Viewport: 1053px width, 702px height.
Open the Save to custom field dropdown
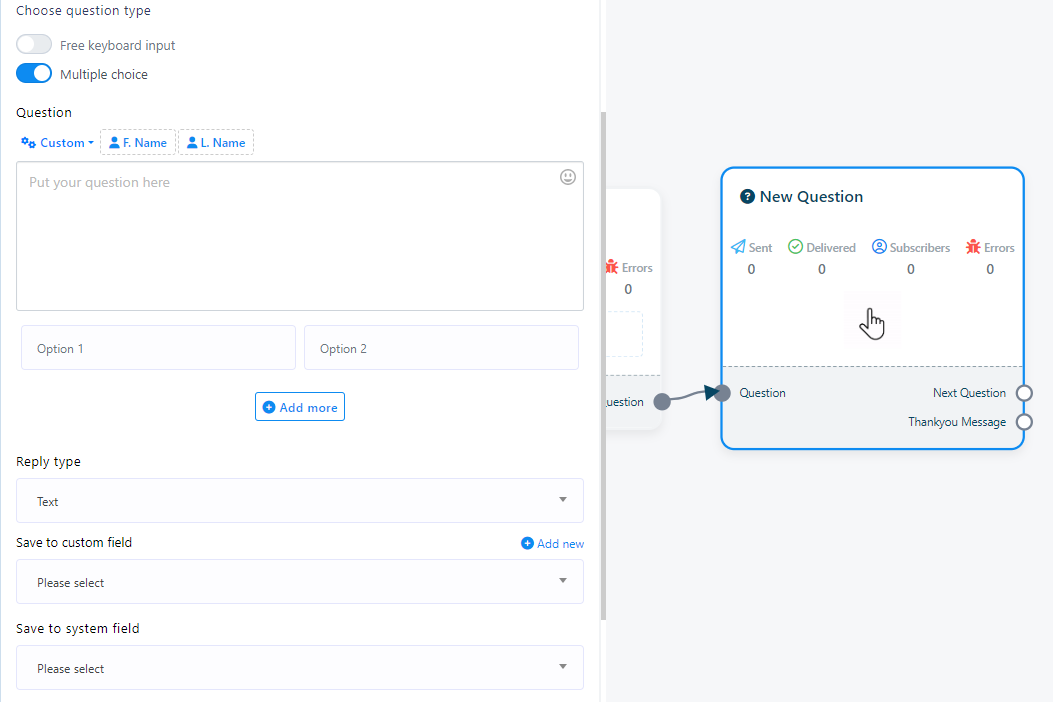299,582
